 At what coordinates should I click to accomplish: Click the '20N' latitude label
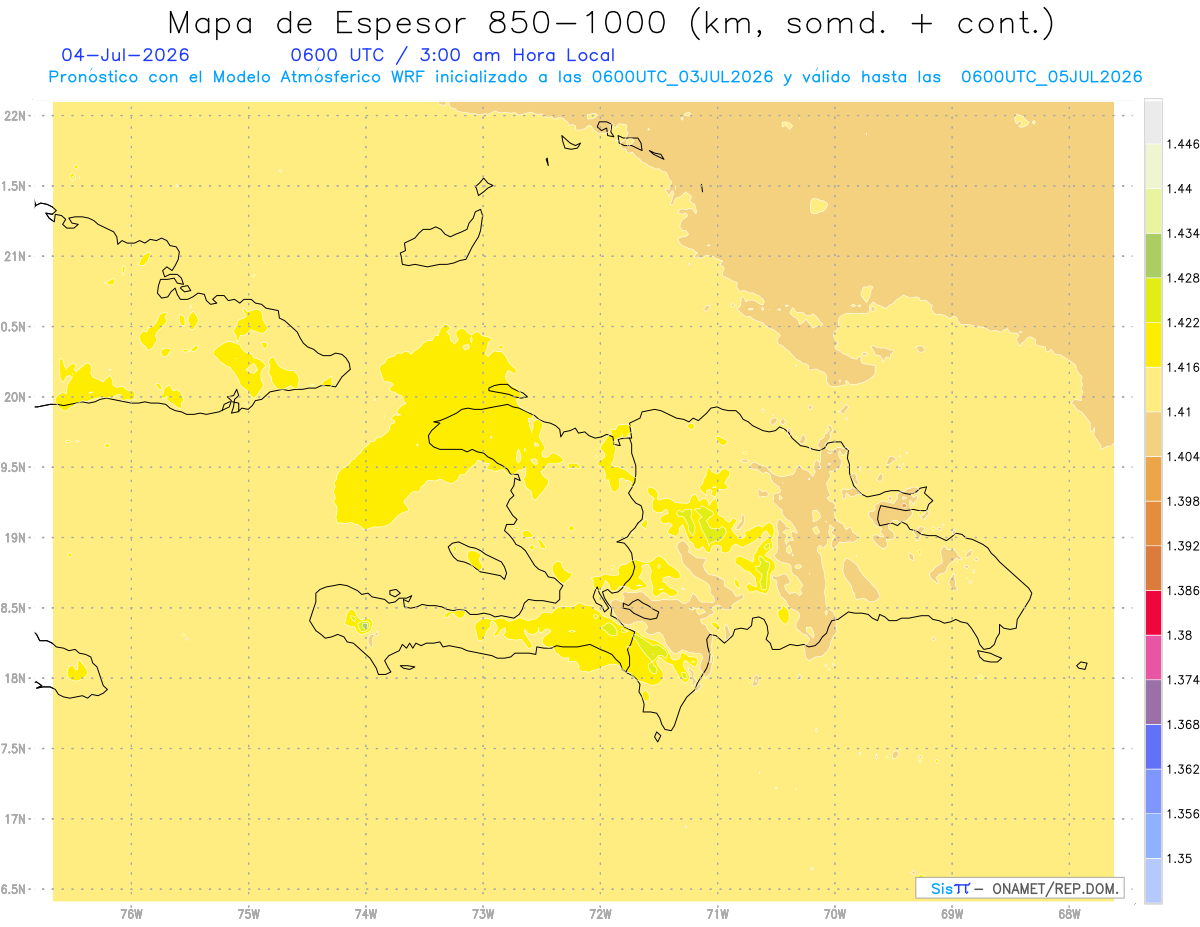point(15,397)
